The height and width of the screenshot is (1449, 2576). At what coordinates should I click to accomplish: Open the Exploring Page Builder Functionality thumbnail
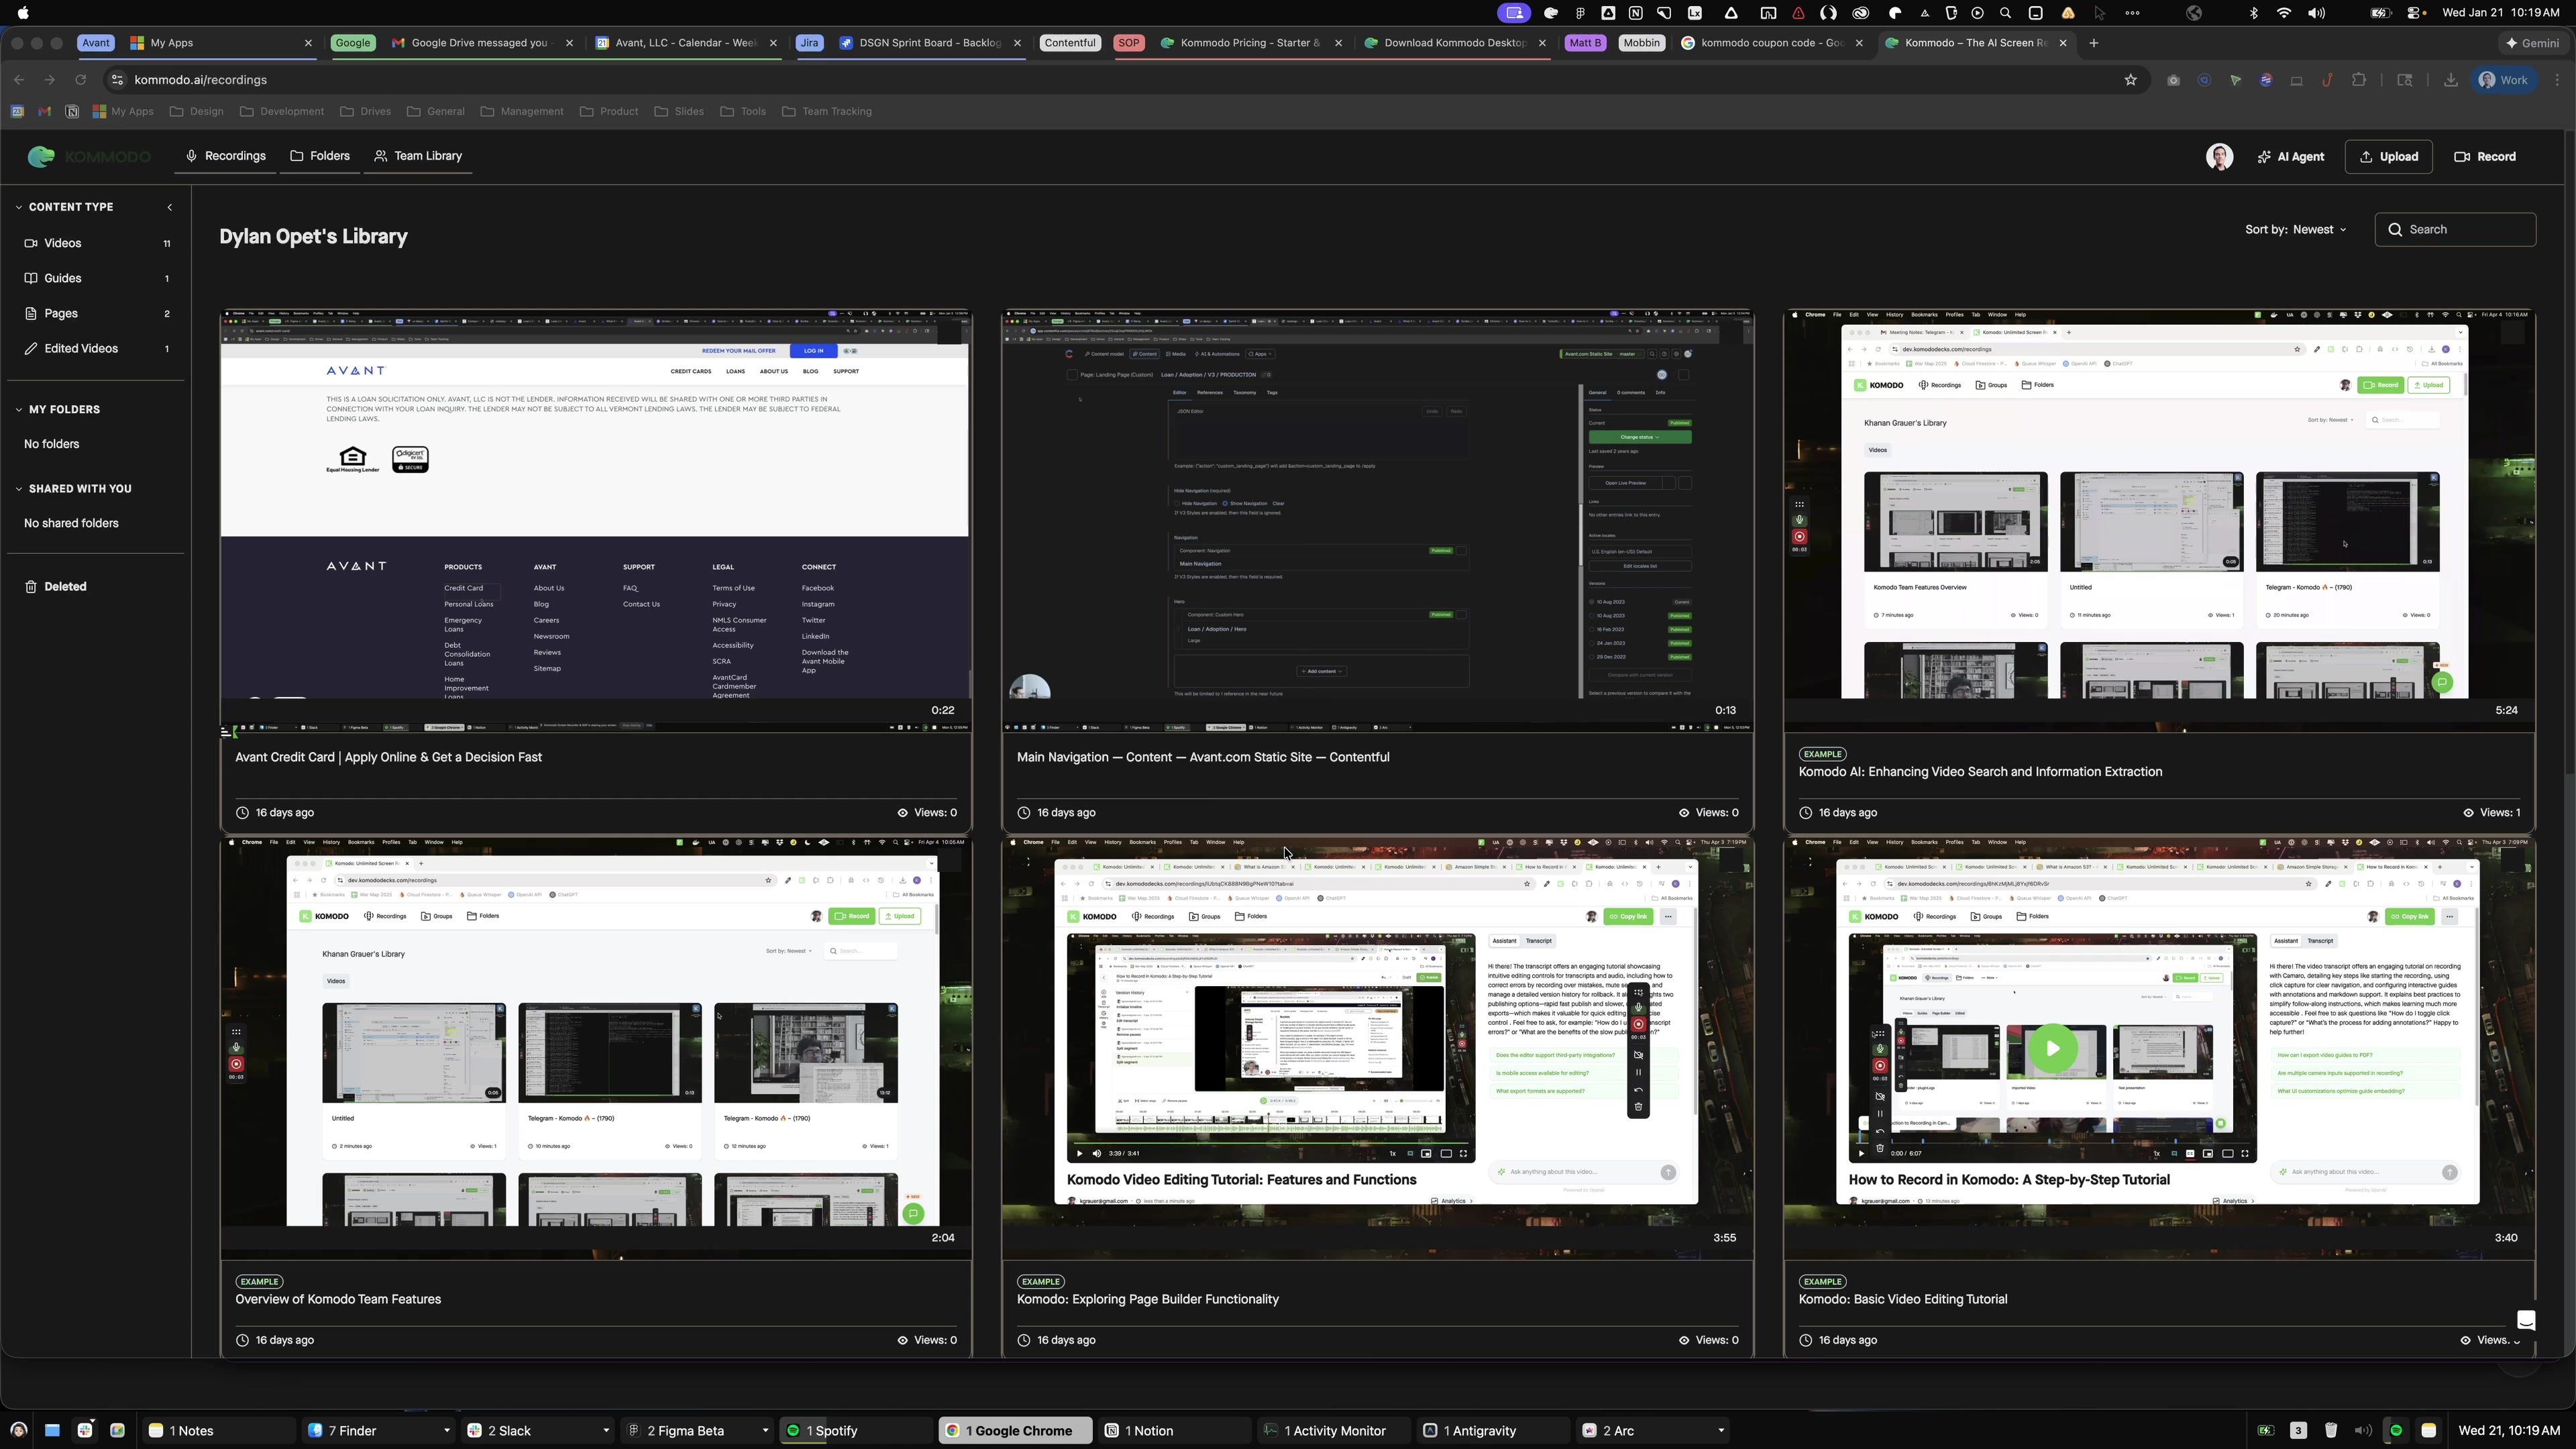click(1377, 1048)
